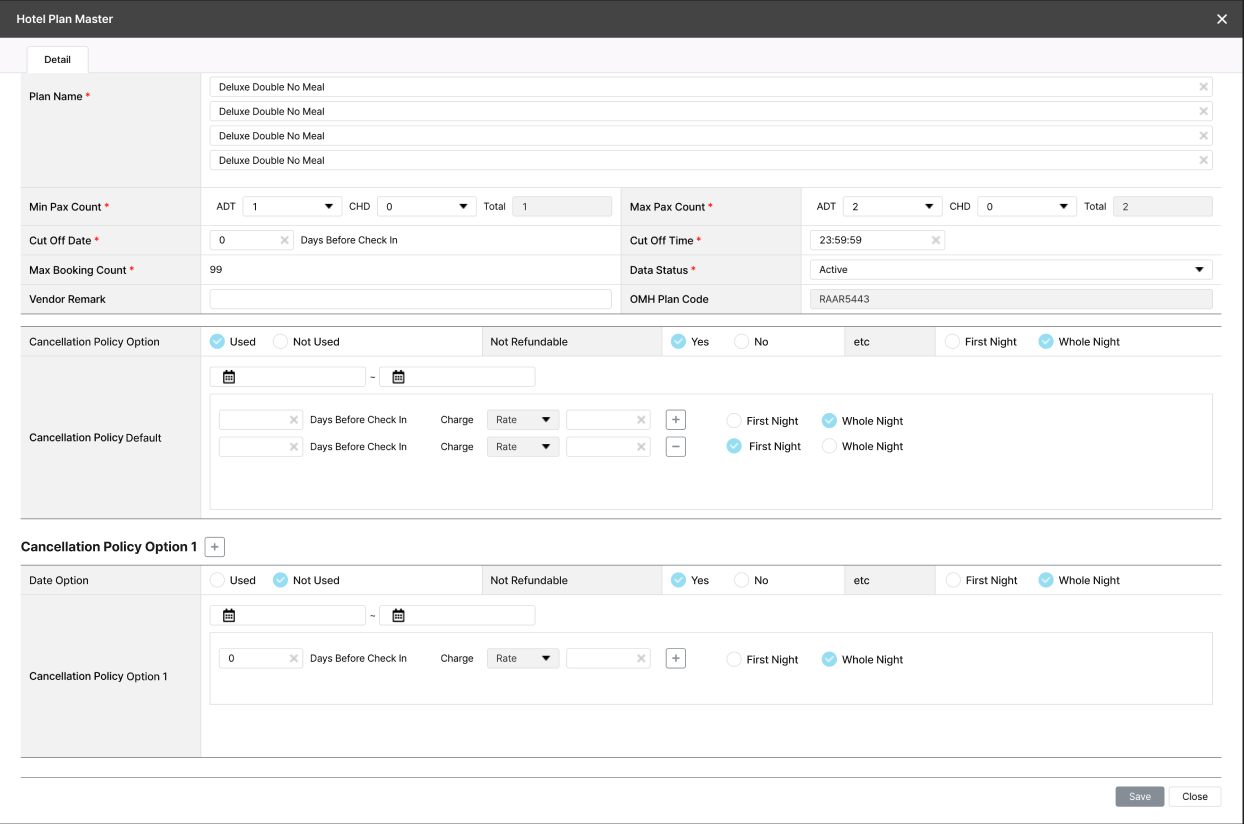The width and height of the screenshot is (1244, 824).
Task: Add a row in Cancellation Policy Default
Action: (676, 420)
